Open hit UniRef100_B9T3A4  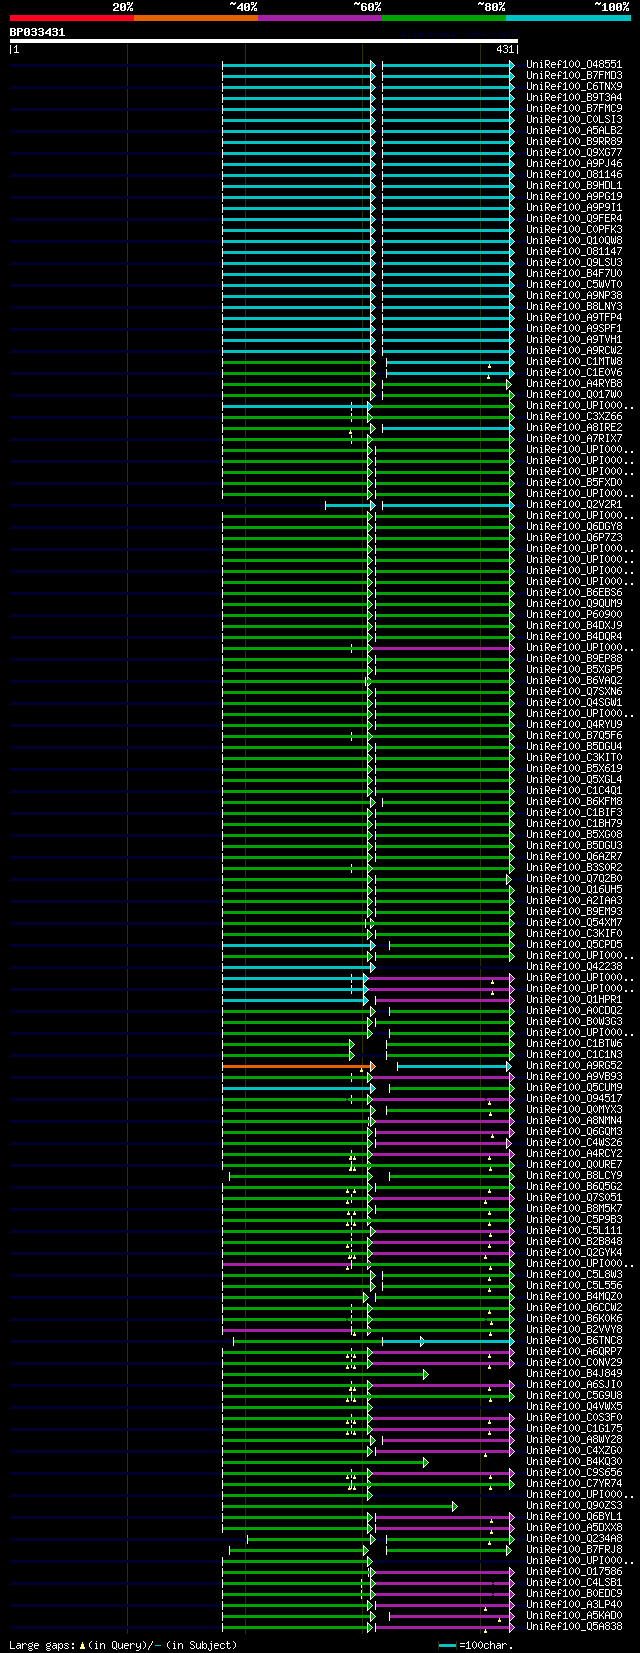click(x=574, y=98)
